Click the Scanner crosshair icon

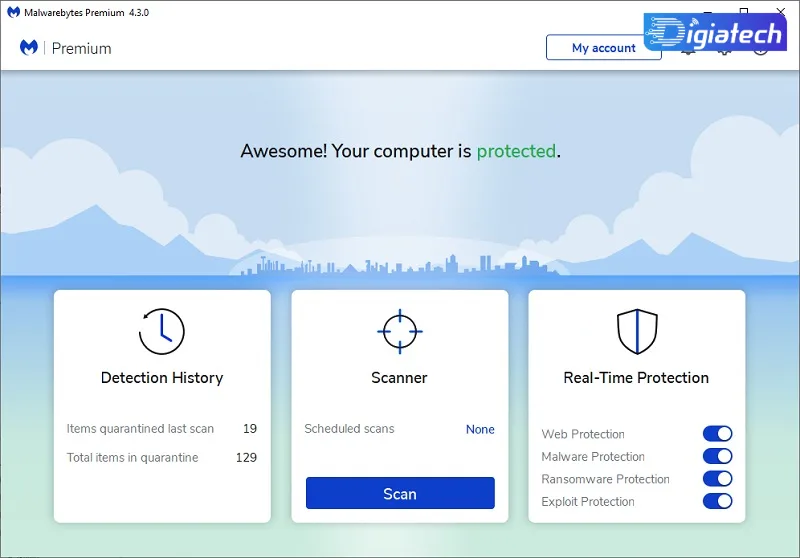pos(399,332)
